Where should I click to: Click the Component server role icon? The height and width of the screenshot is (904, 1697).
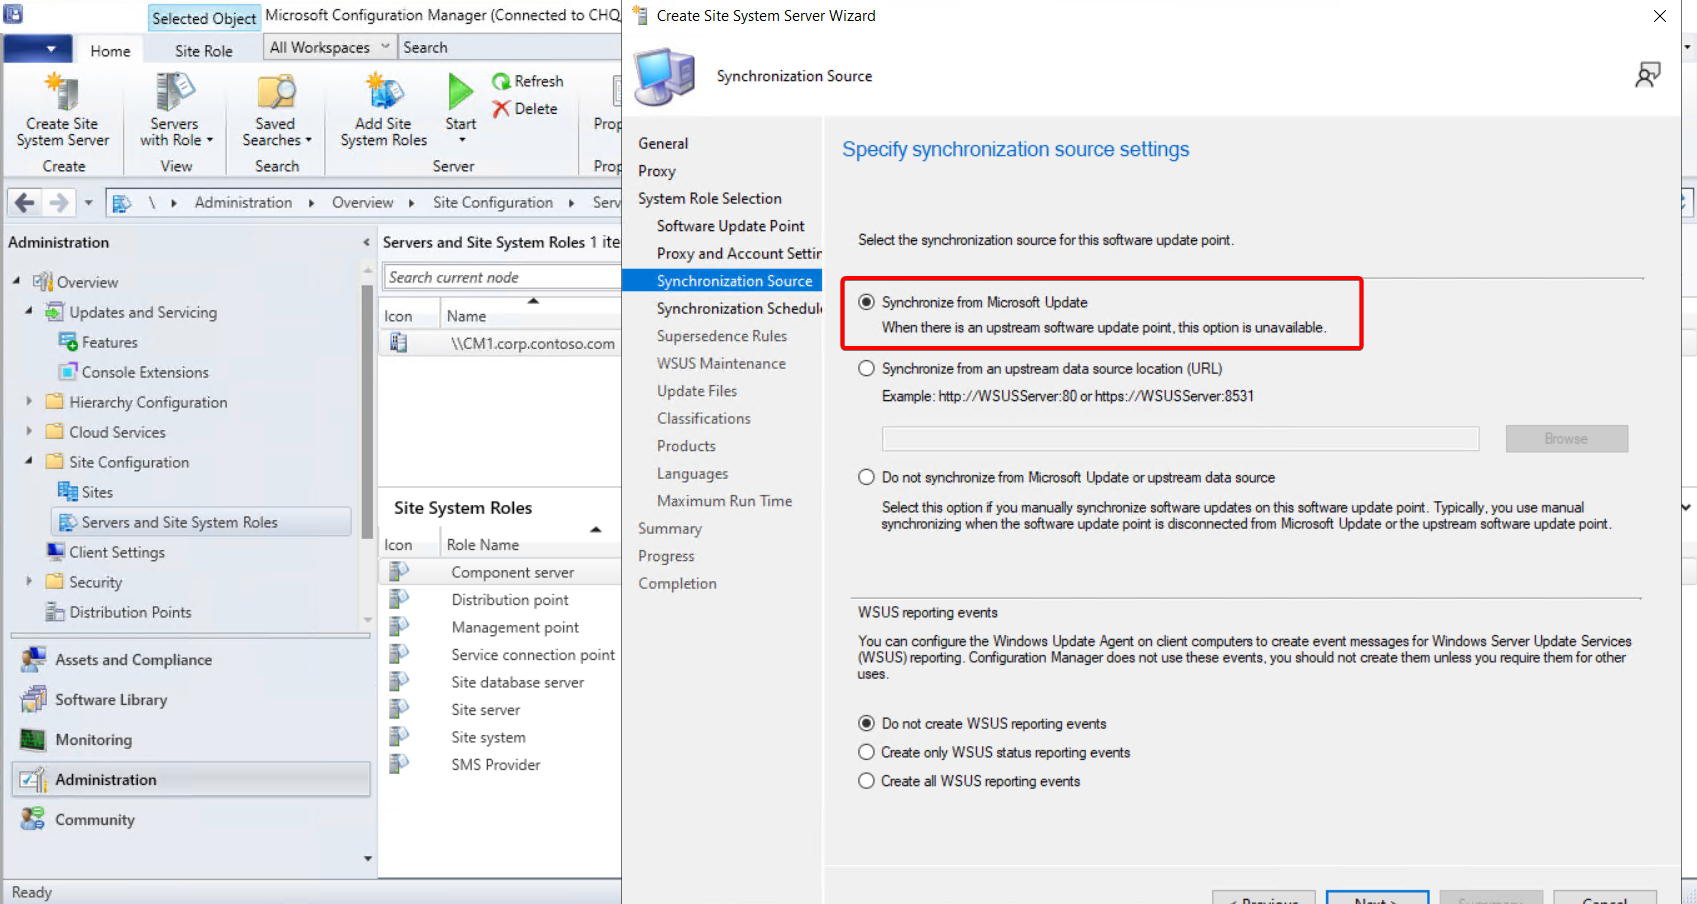[398, 572]
